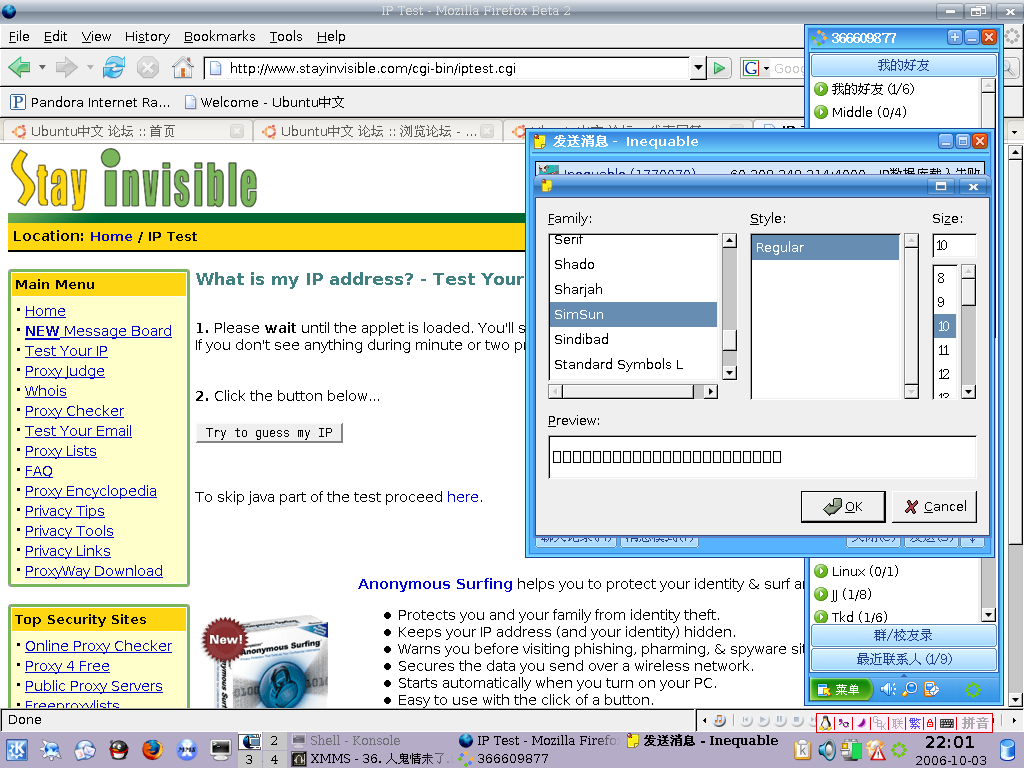This screenshot has height=768, width=1024.
Task: Open the History menu
Action: pyautogui.click(x=147, y=37)
